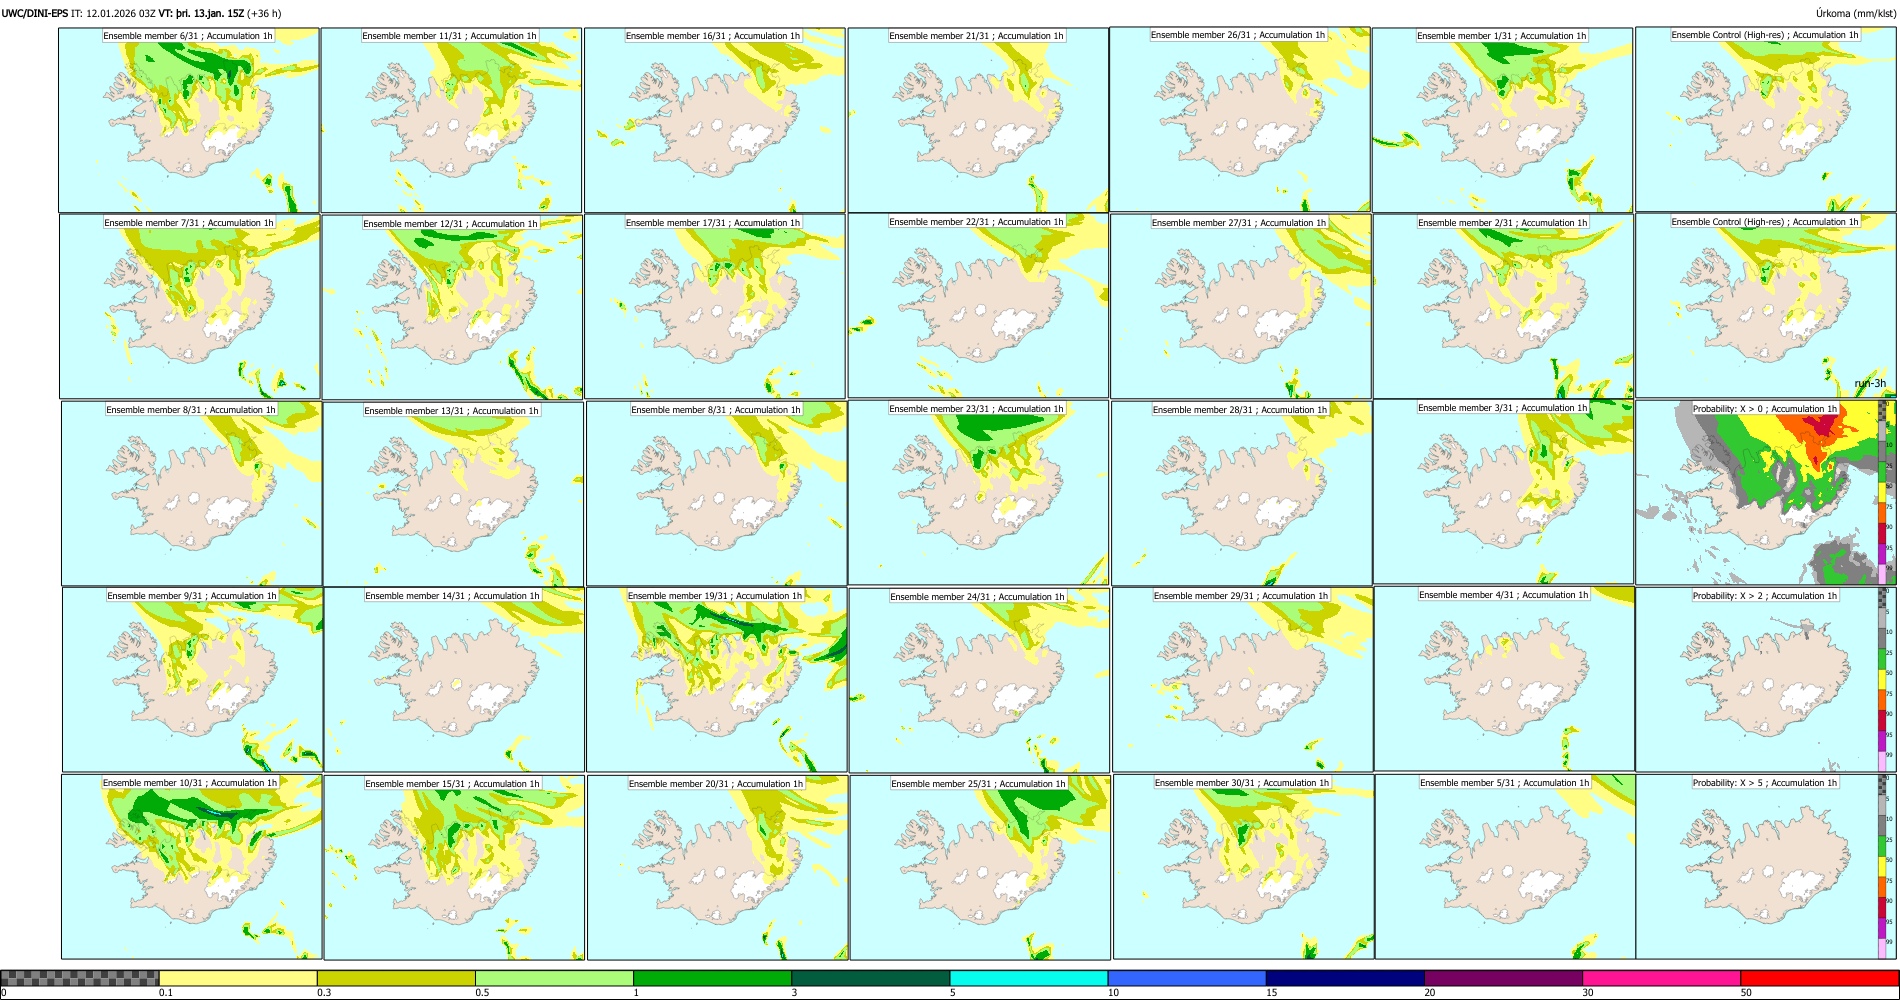1900x1000 pixels.
Task: Click the '15' tick label on the legend bar
Action: pyautogui.click(x=1271, y=993)
